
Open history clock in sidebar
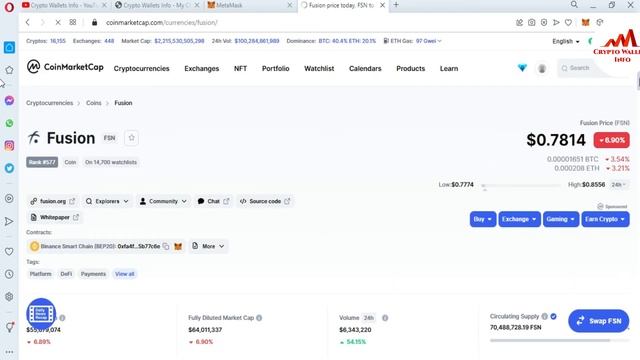coord(9,274)
